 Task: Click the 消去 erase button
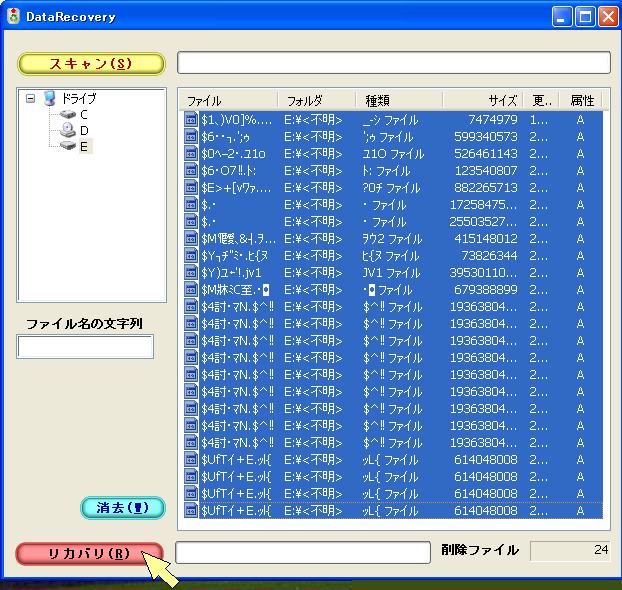[x=122, y=508]
